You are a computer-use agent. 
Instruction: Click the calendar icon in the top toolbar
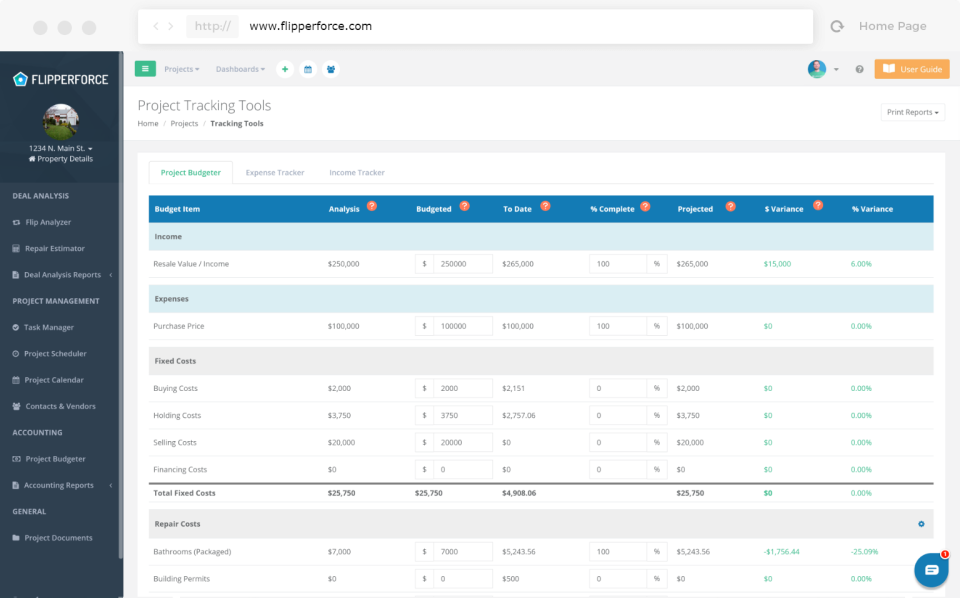click(308, 69)
